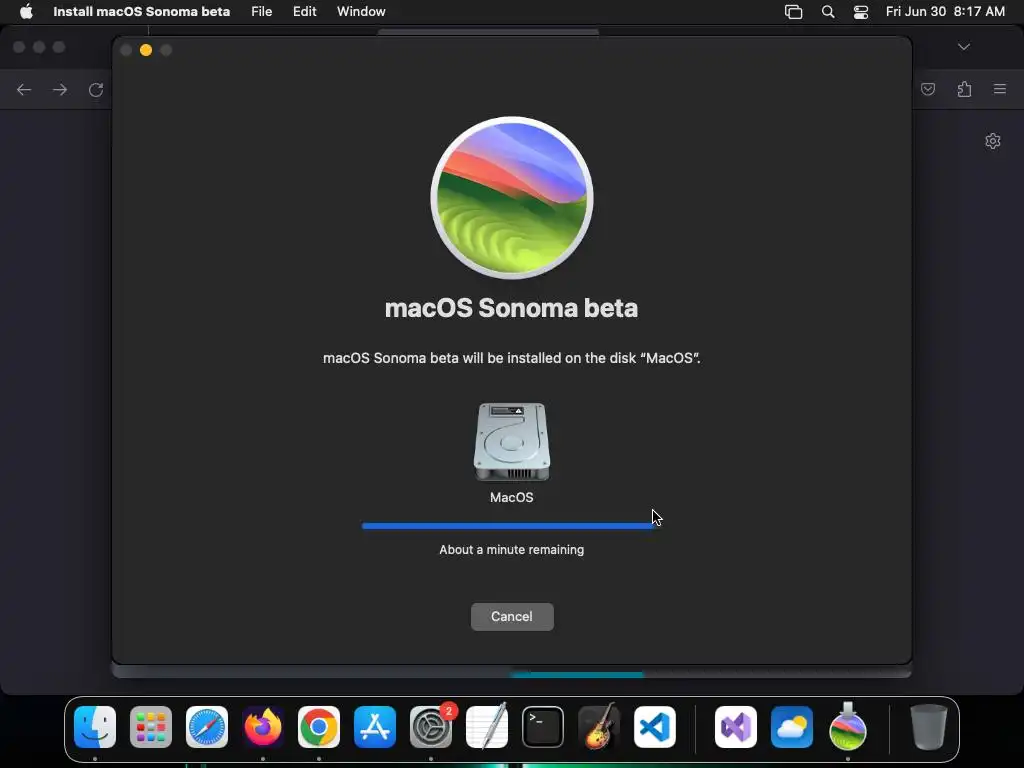Go forward in the browser window behind

pyautogui.click(x=60, y=89)
